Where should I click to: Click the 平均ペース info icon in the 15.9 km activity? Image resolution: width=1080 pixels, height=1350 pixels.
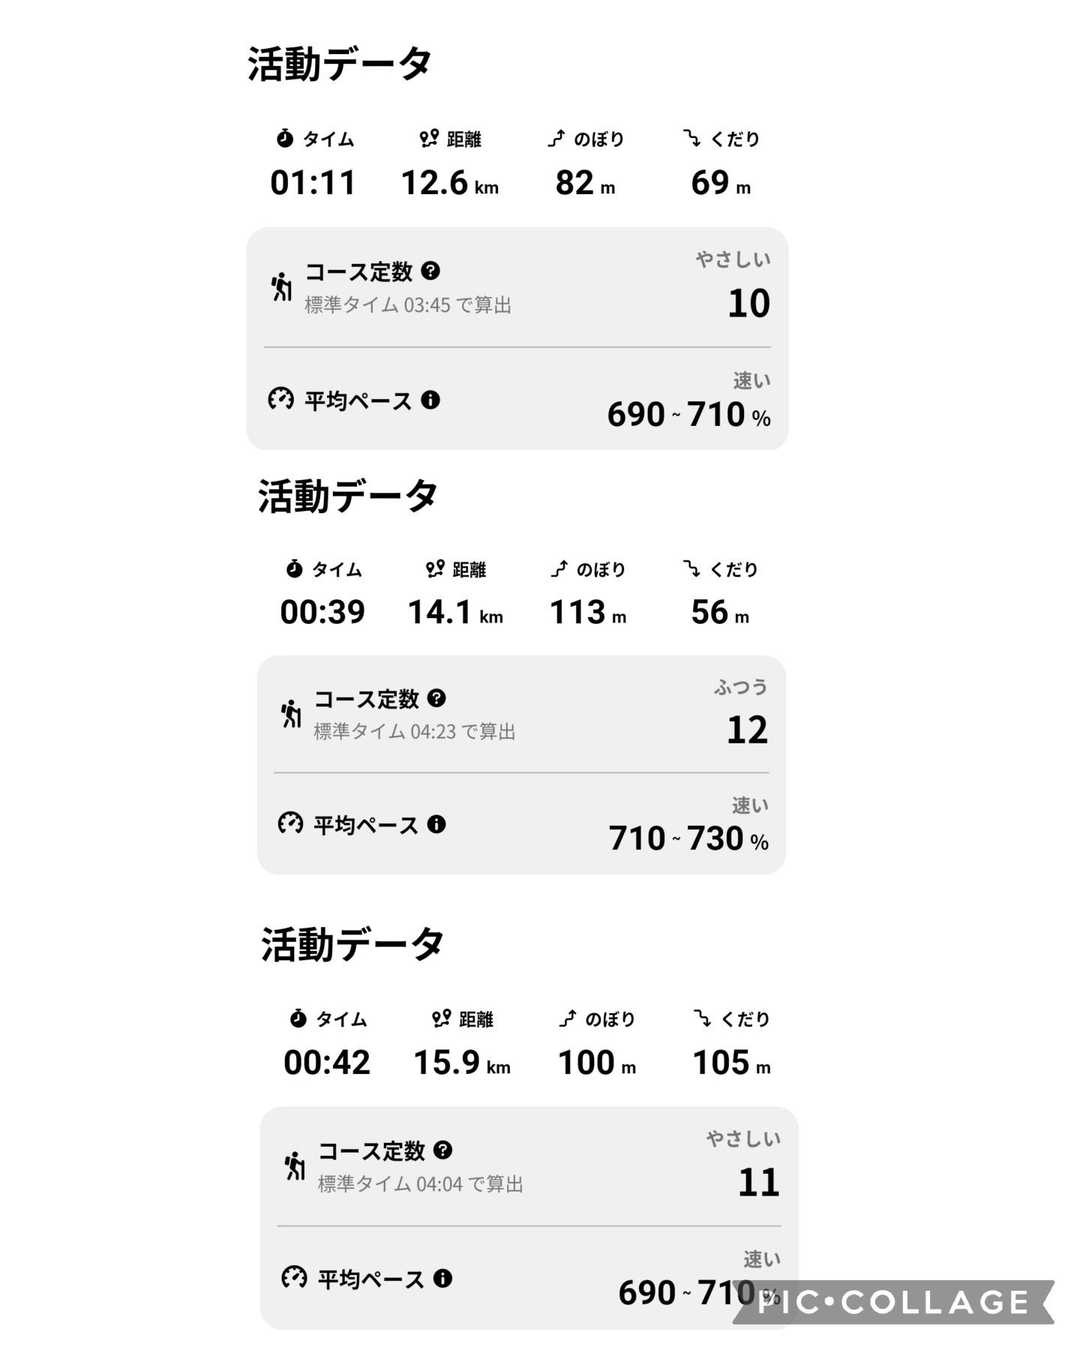[x=443, y=1278]
